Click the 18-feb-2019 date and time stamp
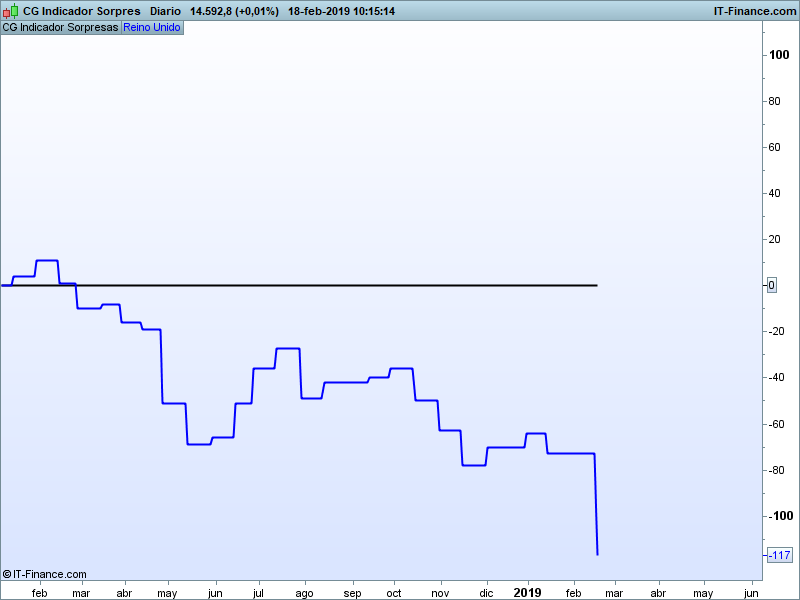The width and height of the screenshot is (800, 600). (340, 11)
